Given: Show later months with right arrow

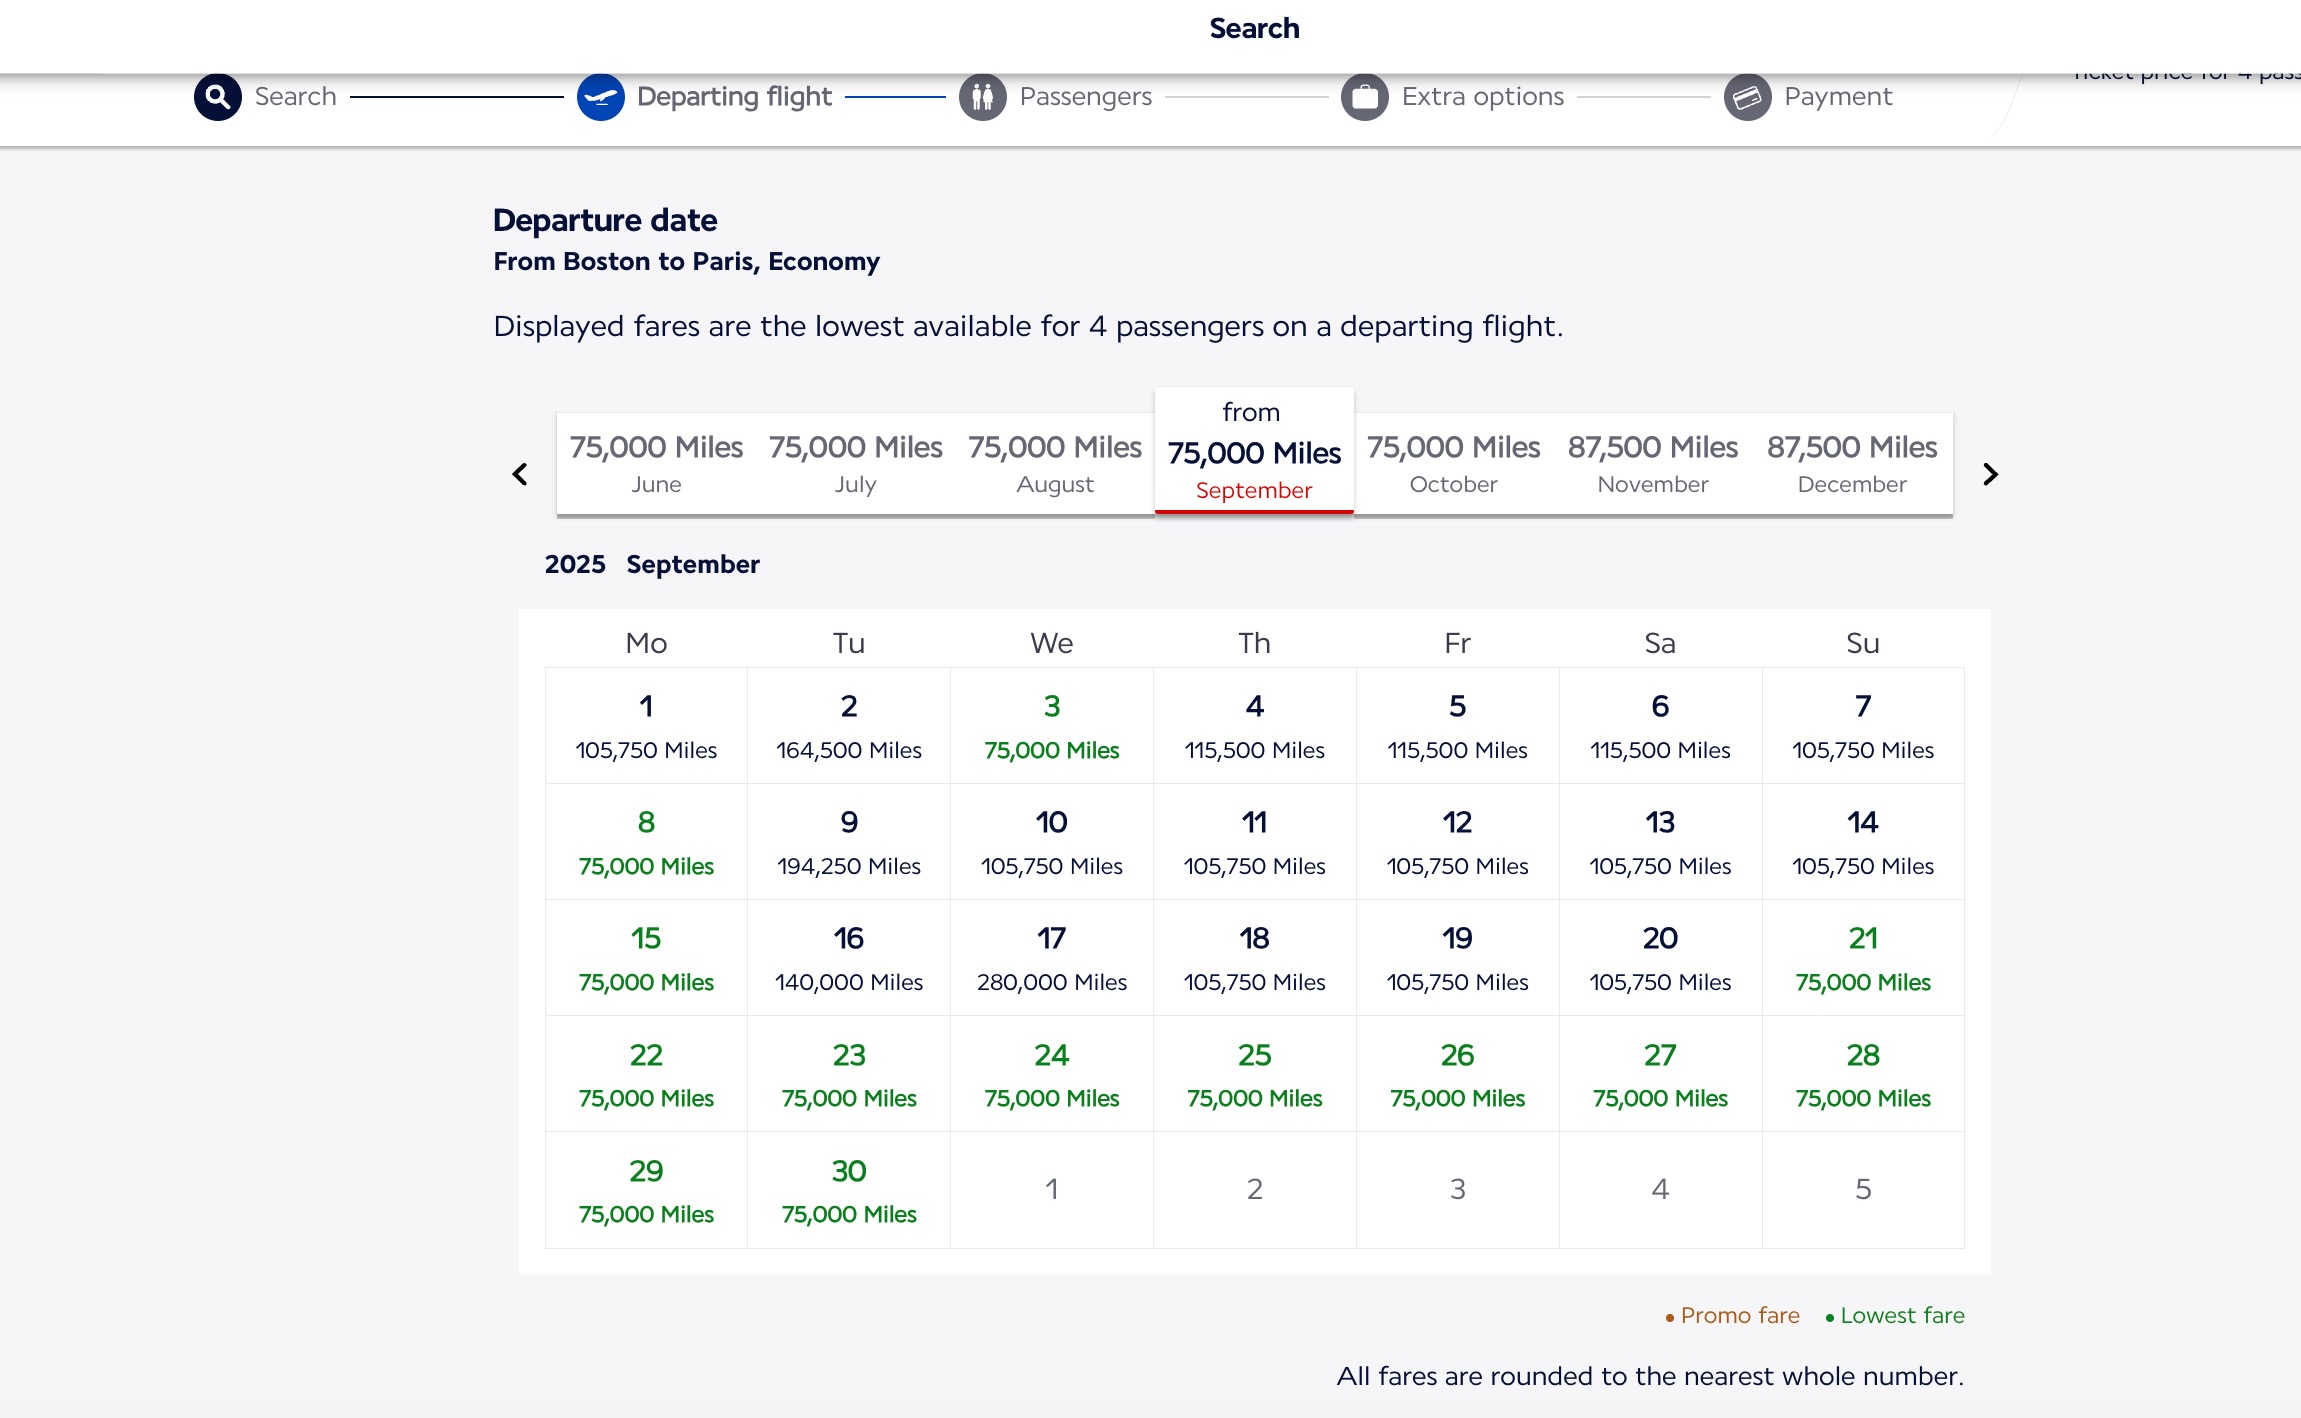Looking at the screenshot, I should coord(1990,474).
